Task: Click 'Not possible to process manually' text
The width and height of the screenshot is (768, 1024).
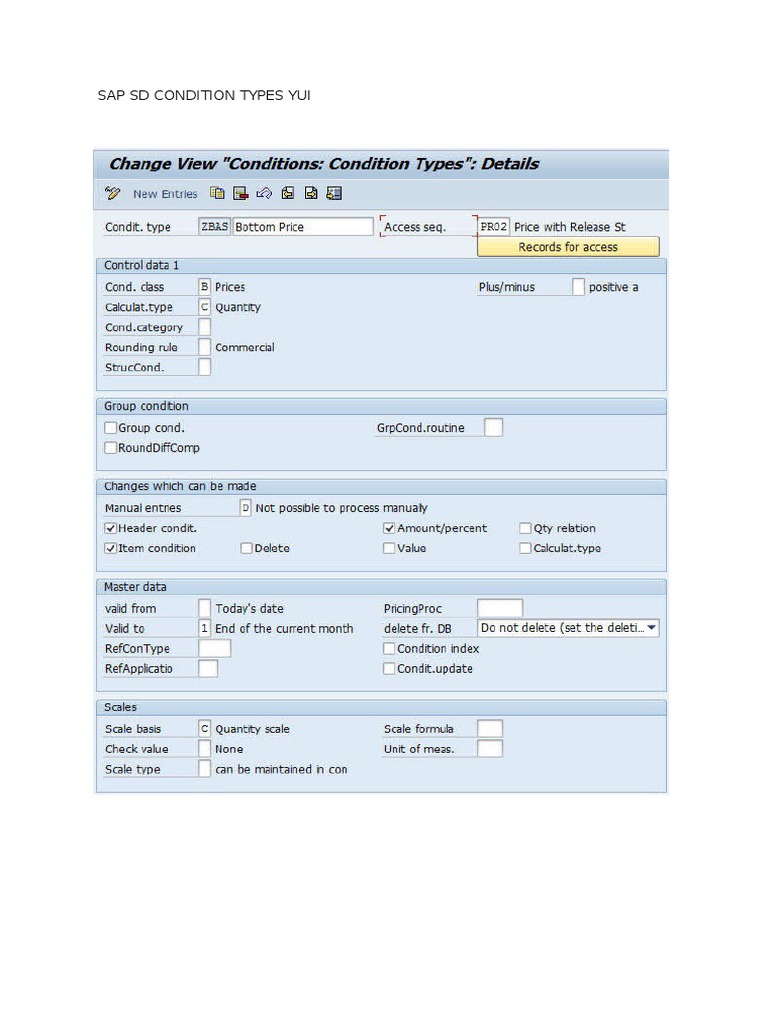Action: tap(342, 508)
